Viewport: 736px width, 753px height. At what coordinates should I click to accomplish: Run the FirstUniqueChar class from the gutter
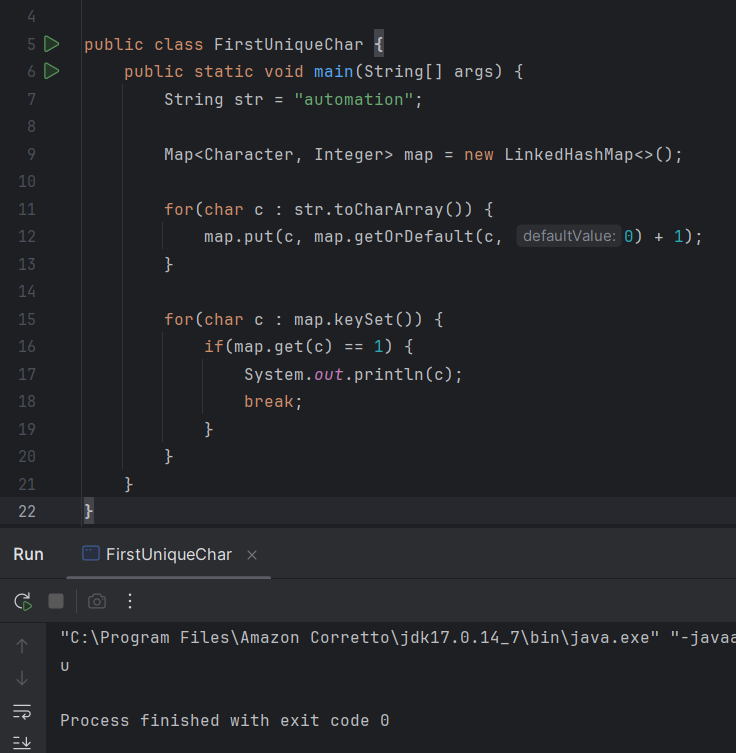point(52,44)
